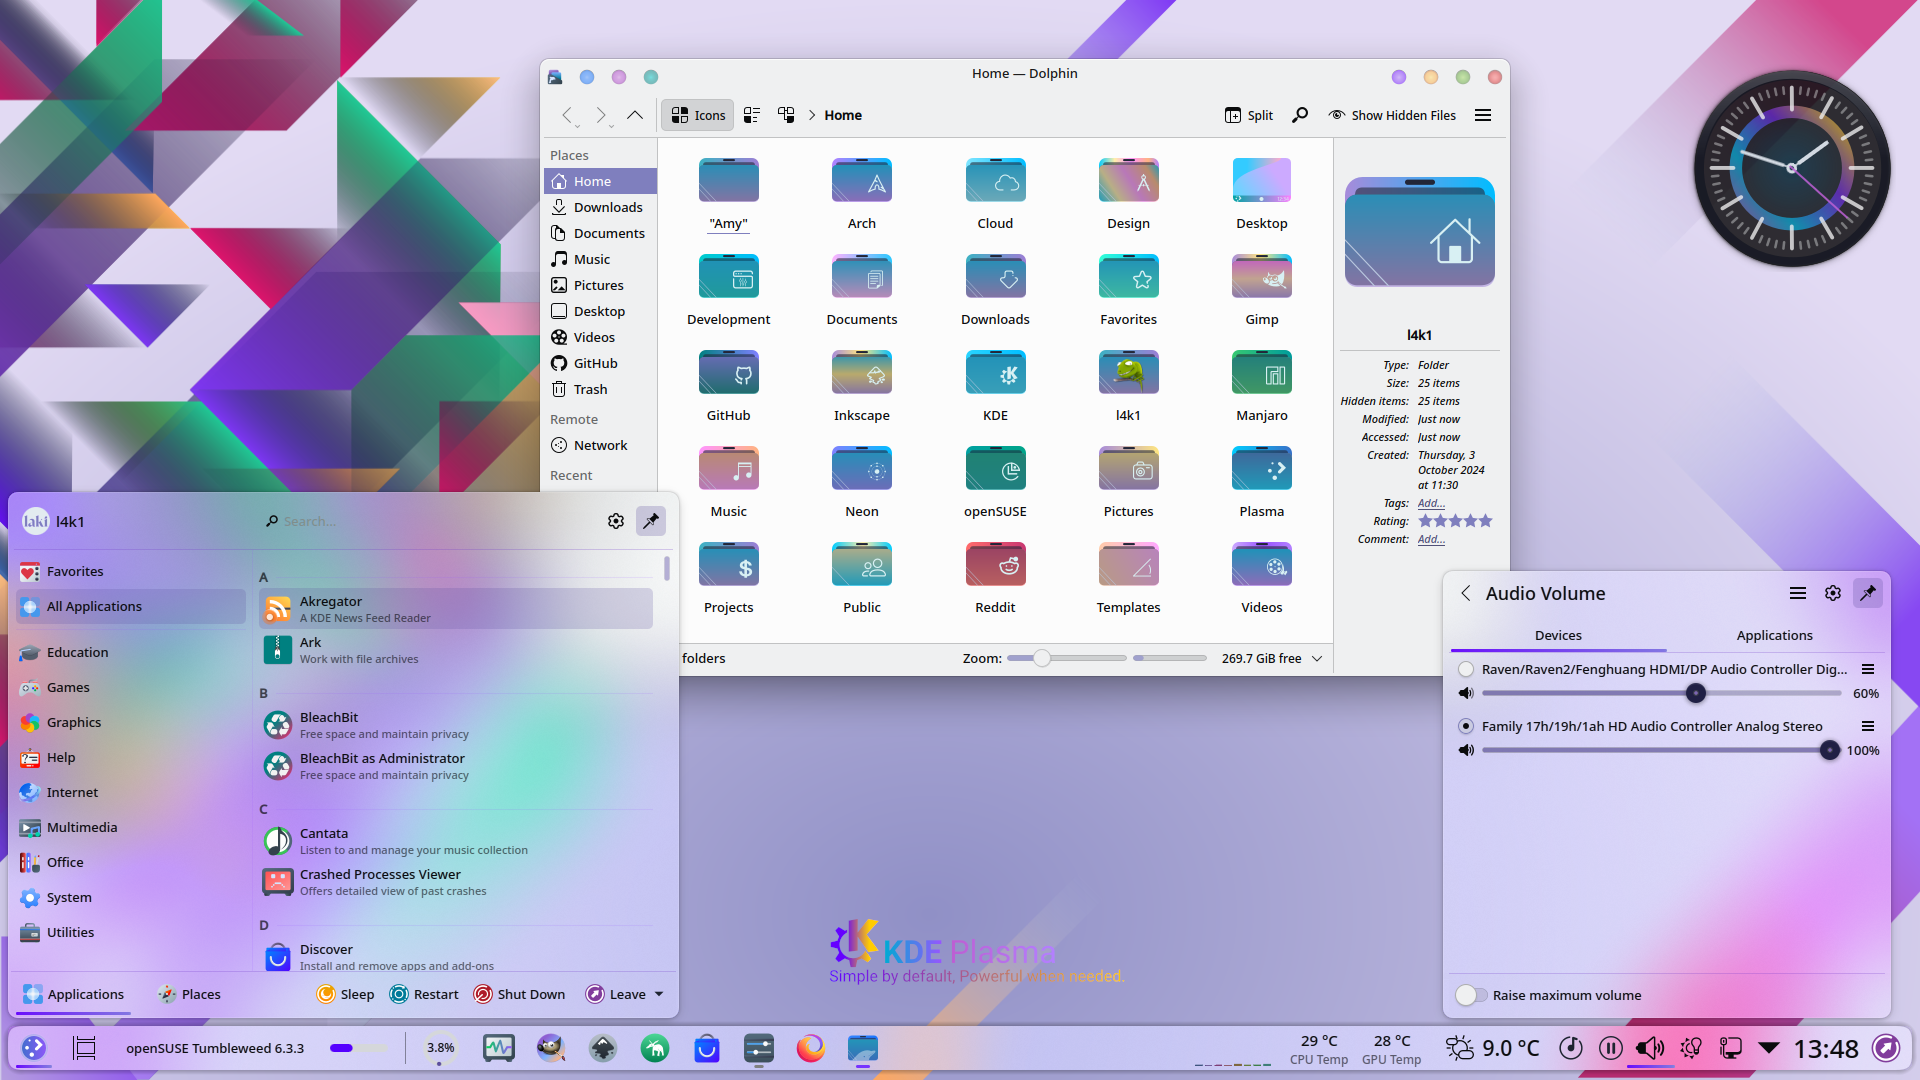Add tags link in info panel

(1431, 503)
